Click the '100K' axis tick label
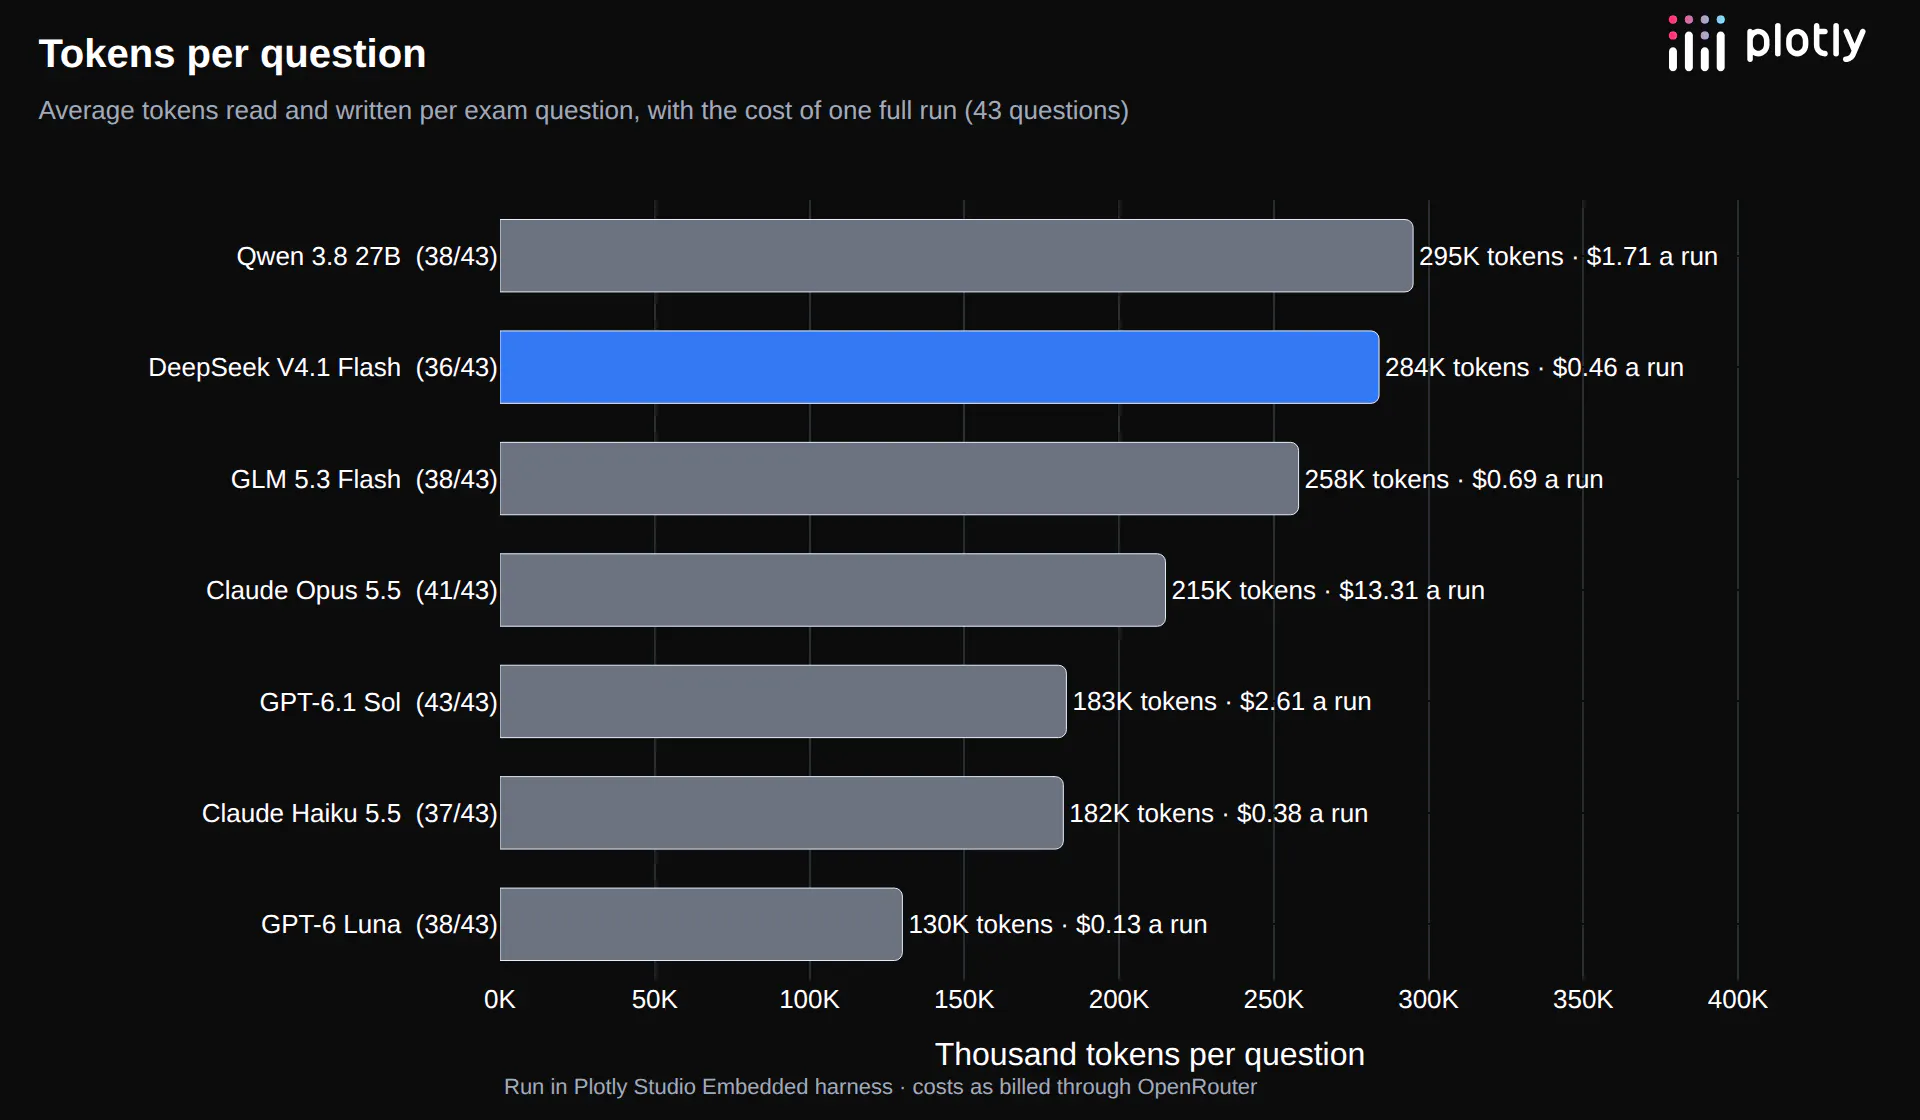 coord(809,999)
